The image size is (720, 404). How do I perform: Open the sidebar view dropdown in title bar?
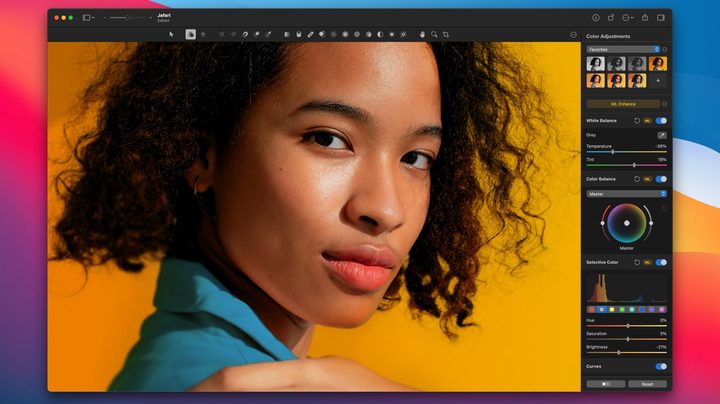coord(88,18)
